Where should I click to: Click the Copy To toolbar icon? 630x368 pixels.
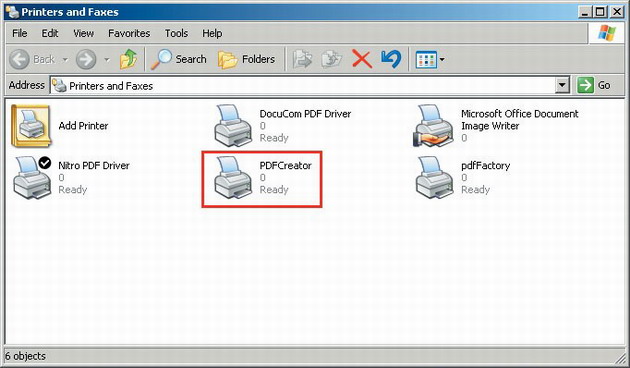tap(331, 59)
